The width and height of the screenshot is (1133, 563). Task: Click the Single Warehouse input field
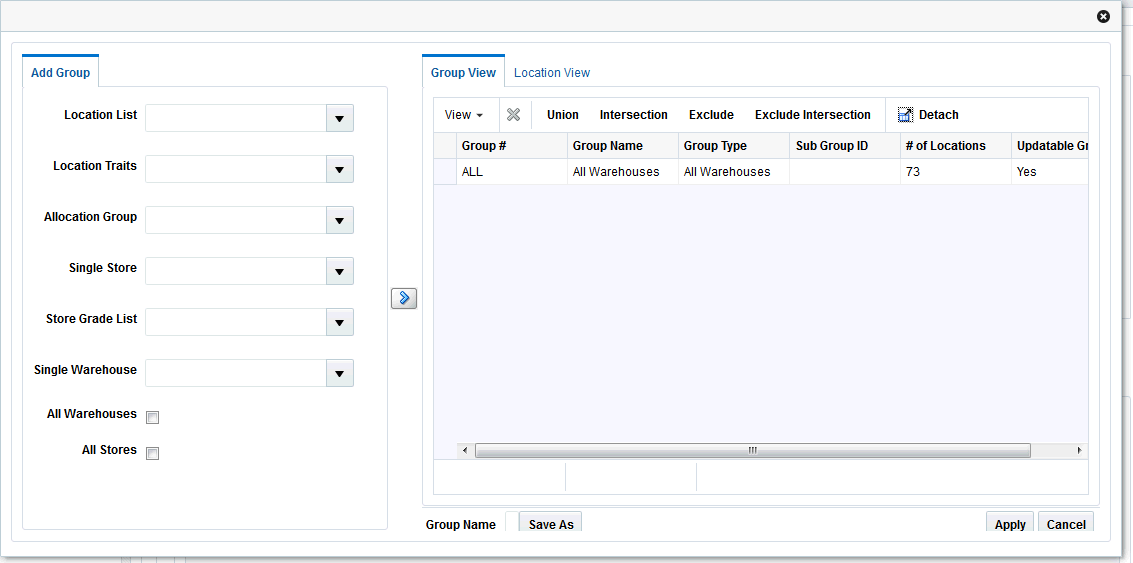[236, 373]
